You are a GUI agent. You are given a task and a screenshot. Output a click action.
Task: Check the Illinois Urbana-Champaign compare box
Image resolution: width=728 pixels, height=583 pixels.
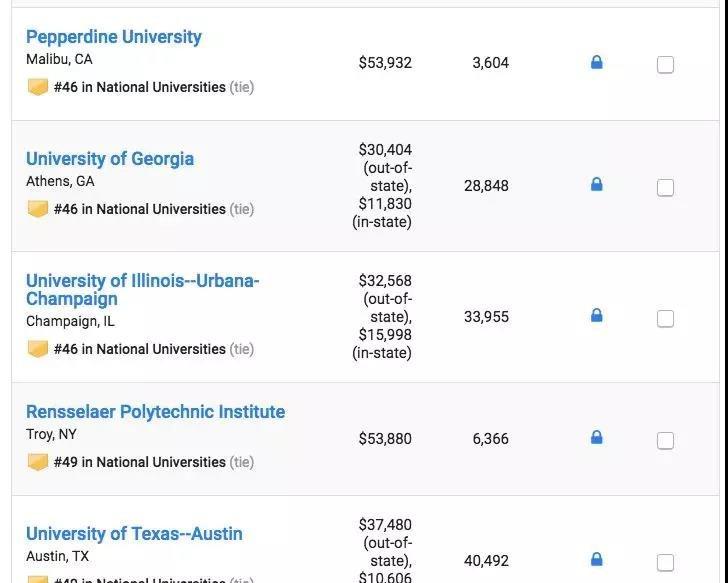665,319
